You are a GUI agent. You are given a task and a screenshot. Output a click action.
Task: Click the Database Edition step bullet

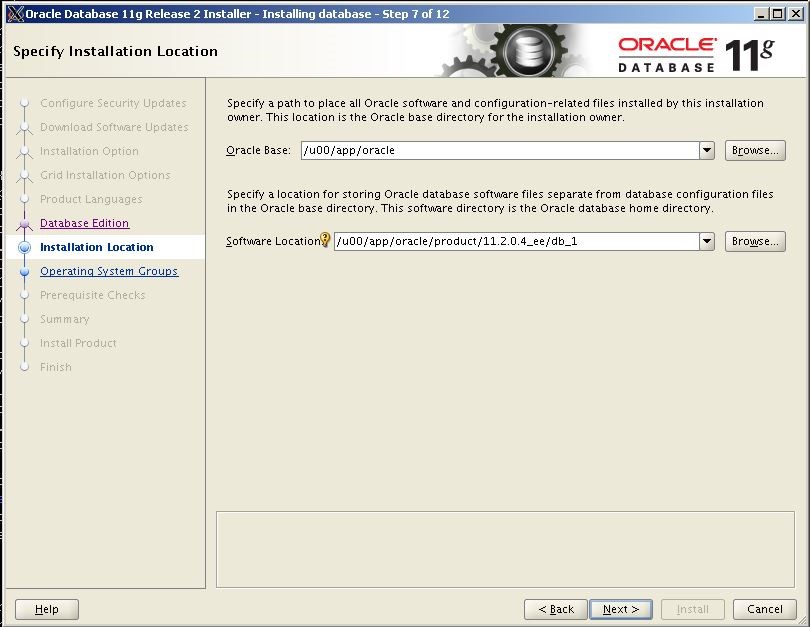point(24,224)
